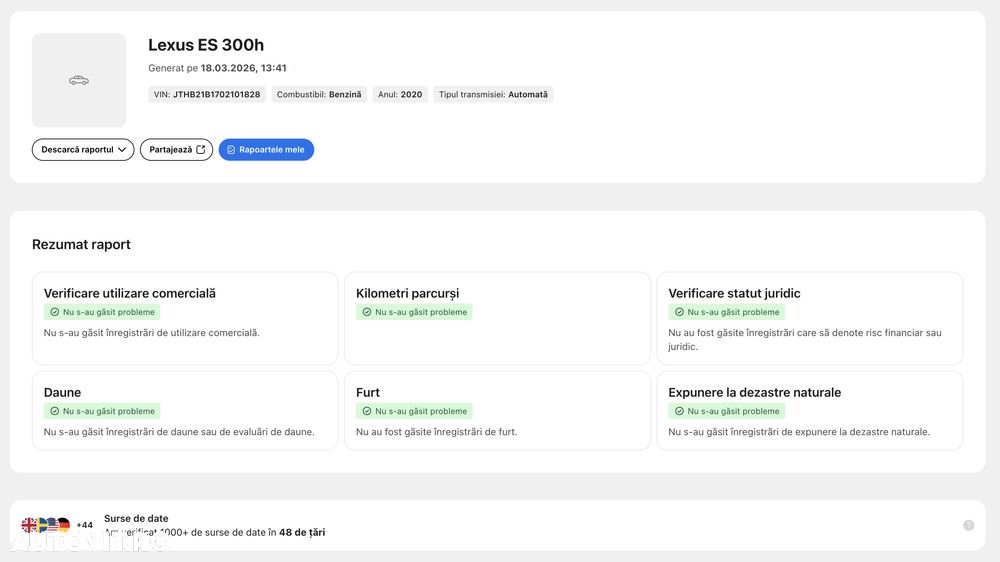
Task: Click the document icon in Rapoartele mele
Action: 231,150
